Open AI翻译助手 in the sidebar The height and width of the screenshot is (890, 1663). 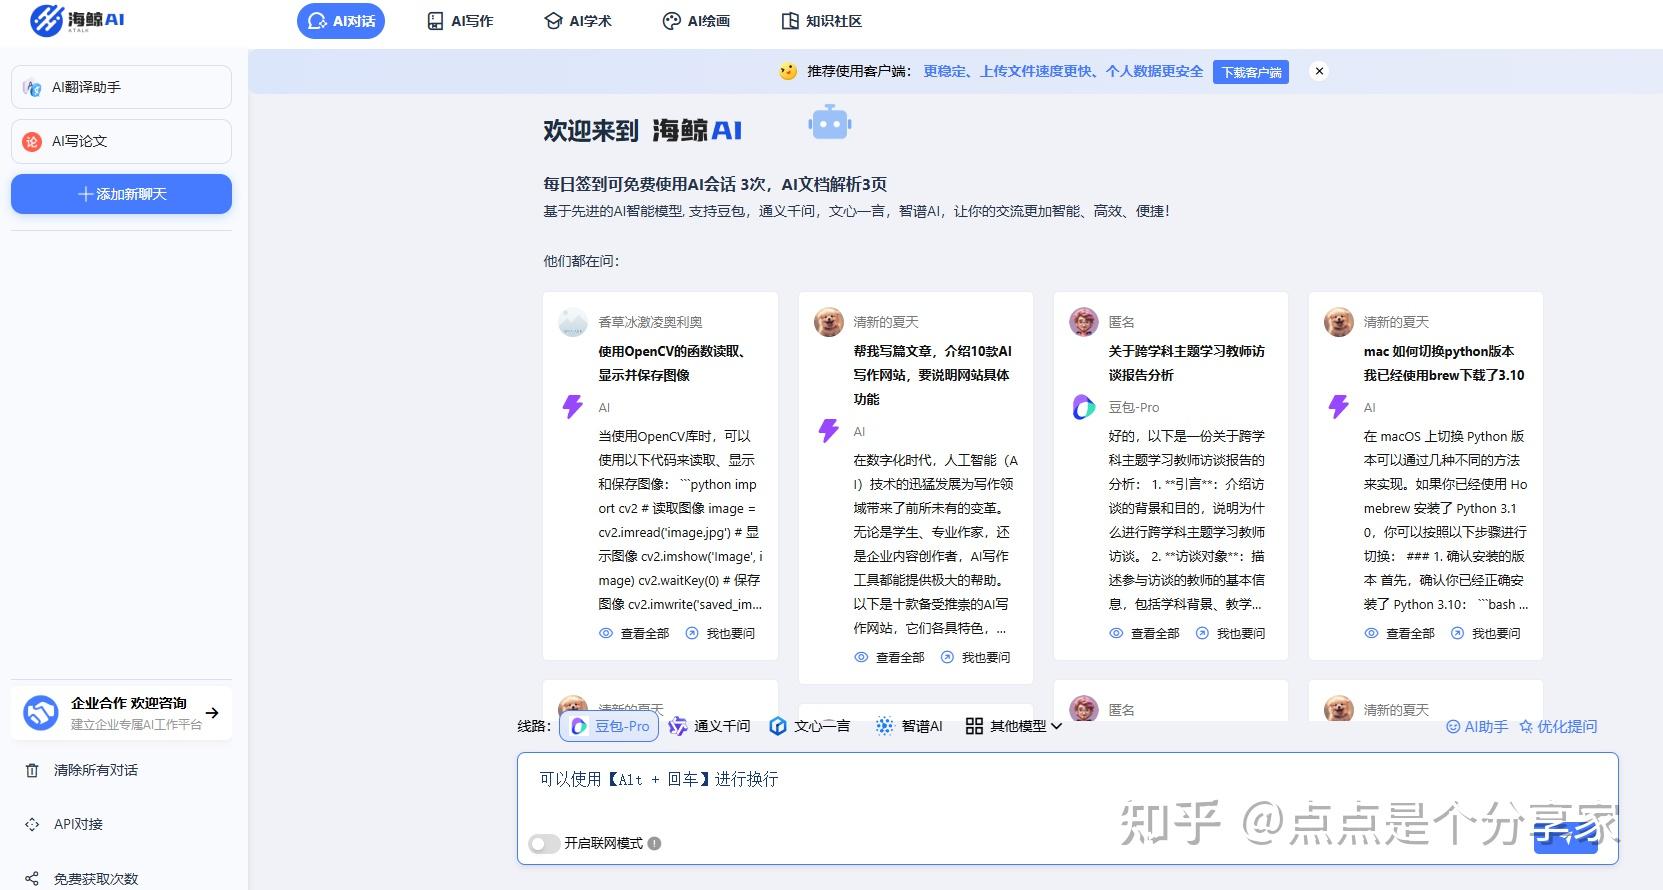click(121, 87)
